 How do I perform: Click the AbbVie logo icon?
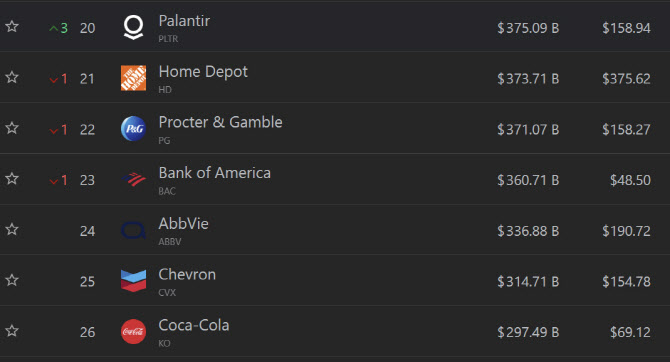point(133,230)
